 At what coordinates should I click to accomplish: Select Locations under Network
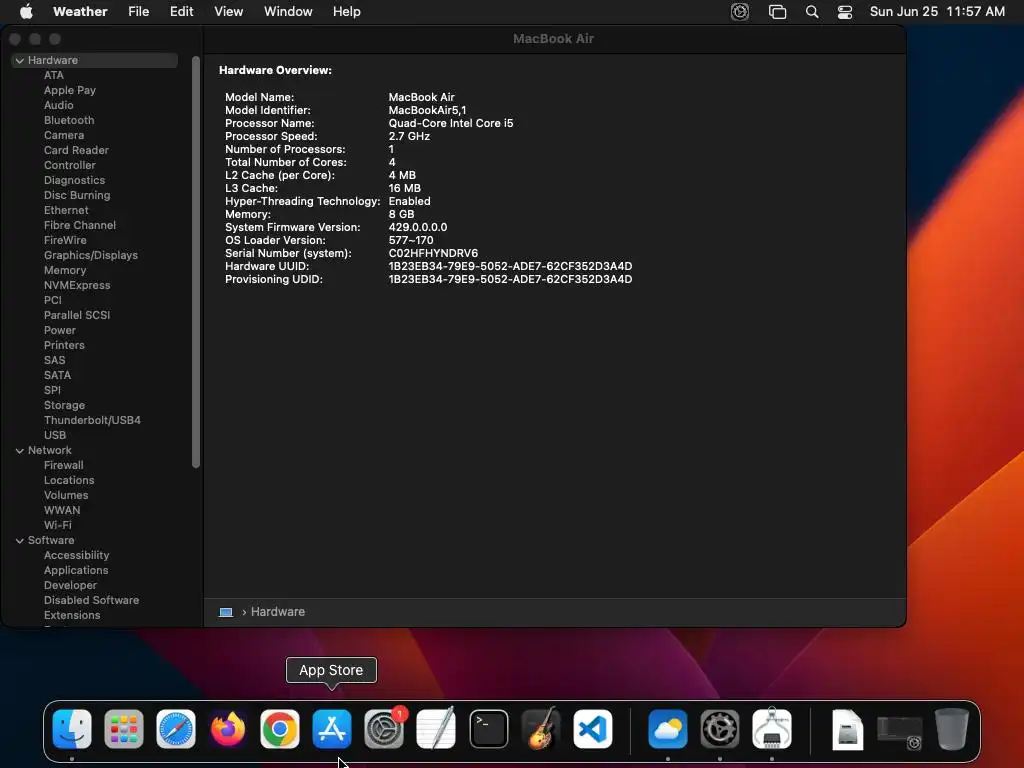pos(69,481)
